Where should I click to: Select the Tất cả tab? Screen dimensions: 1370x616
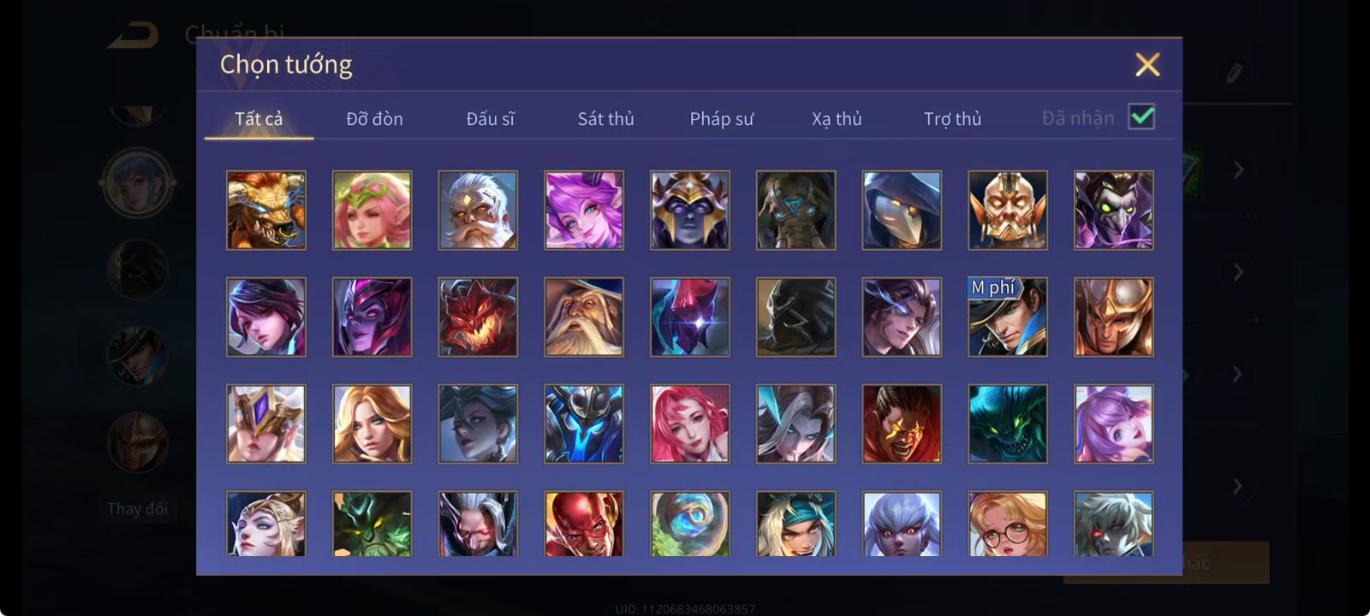click(x=259, y=119)
